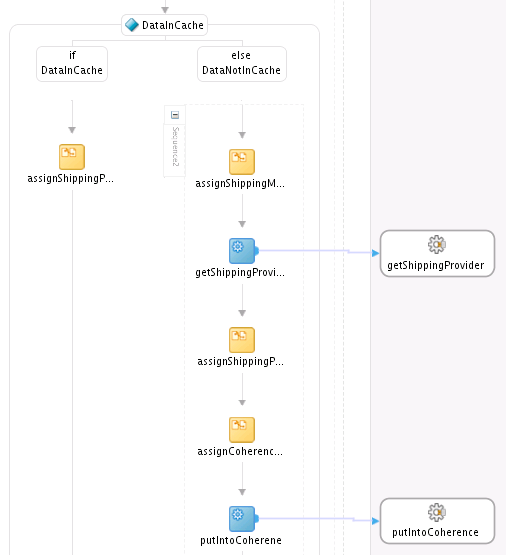Select the if DataInCache branch box
Screen dimensions: 506x555
click(x=72, y=64)
